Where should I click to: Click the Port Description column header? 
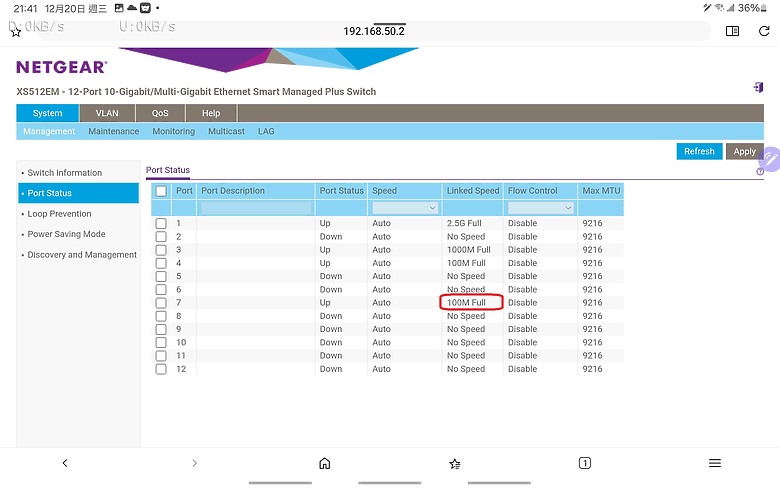point(232,191)
